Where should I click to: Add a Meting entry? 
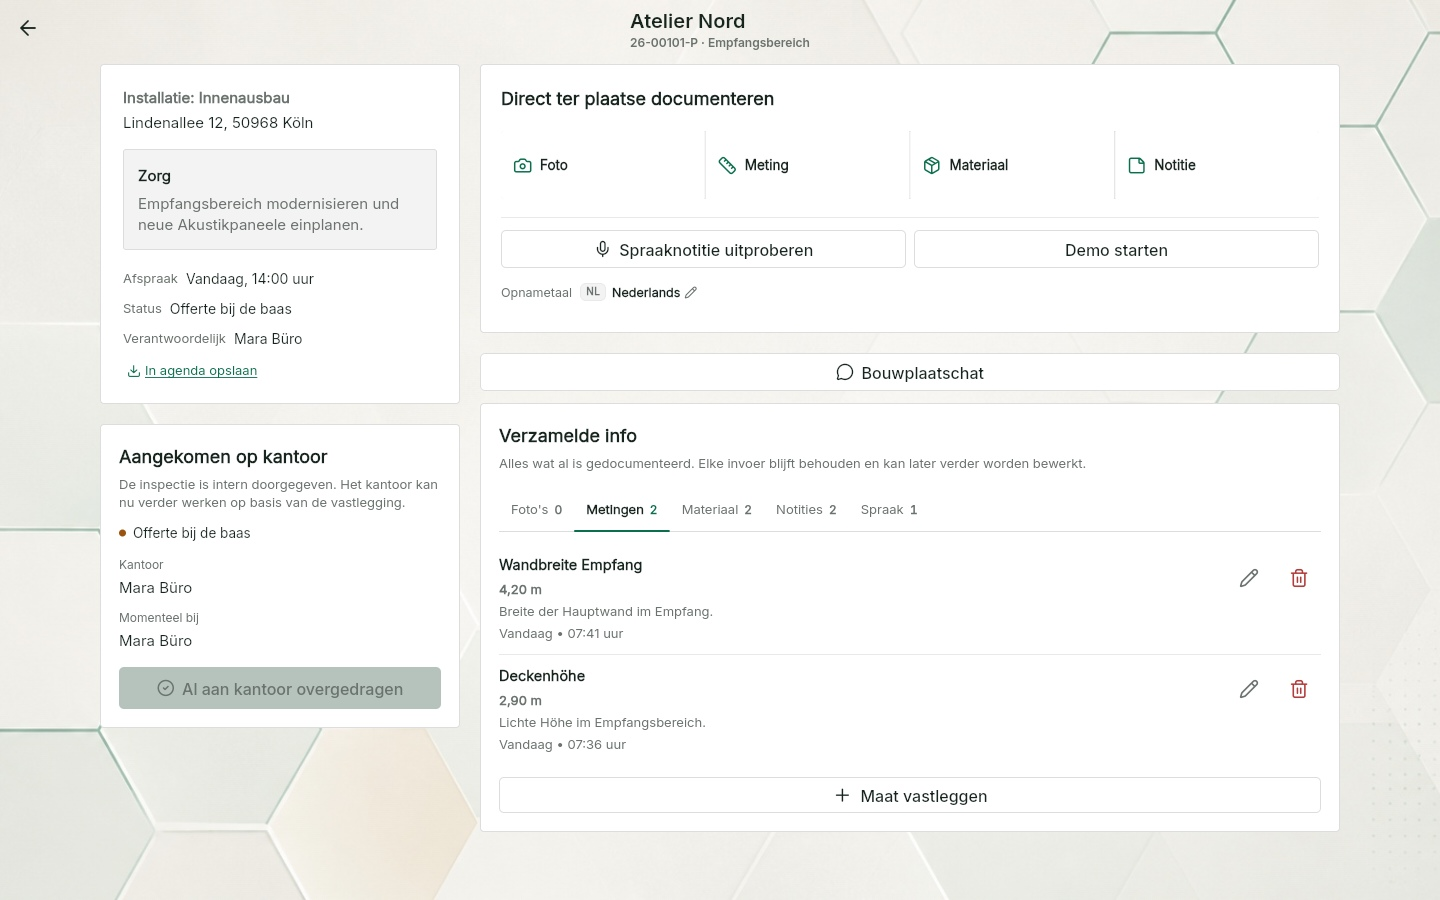pos(808,165)
